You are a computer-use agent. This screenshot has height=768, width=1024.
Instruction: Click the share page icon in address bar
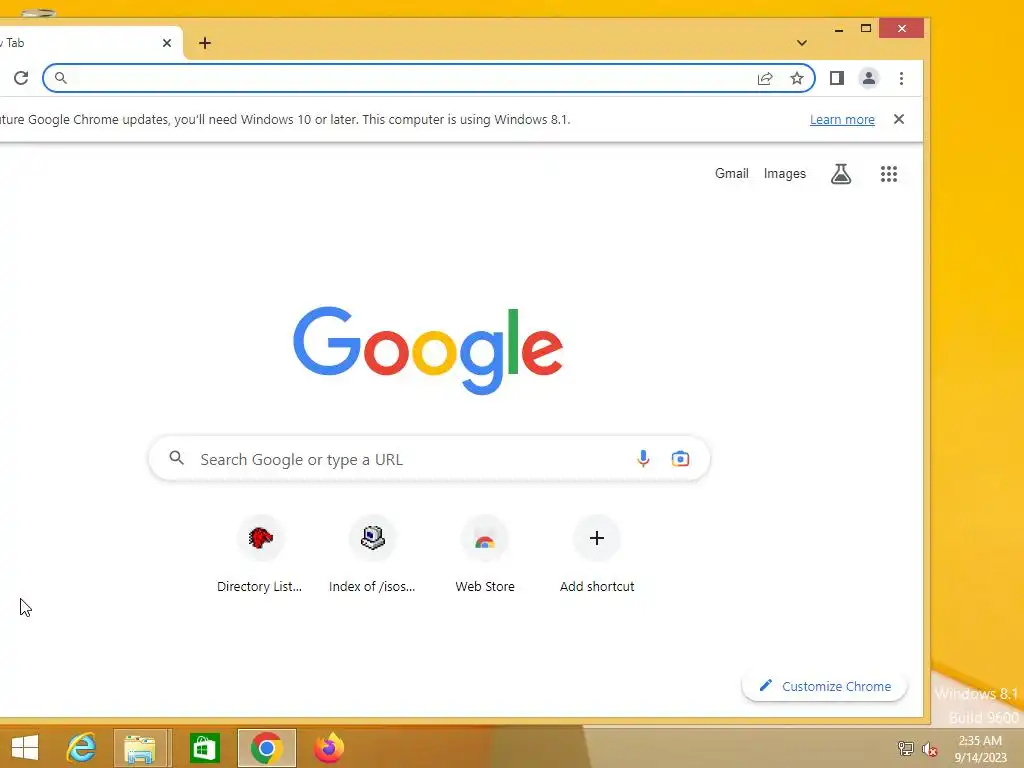click(x=765, y=78)
